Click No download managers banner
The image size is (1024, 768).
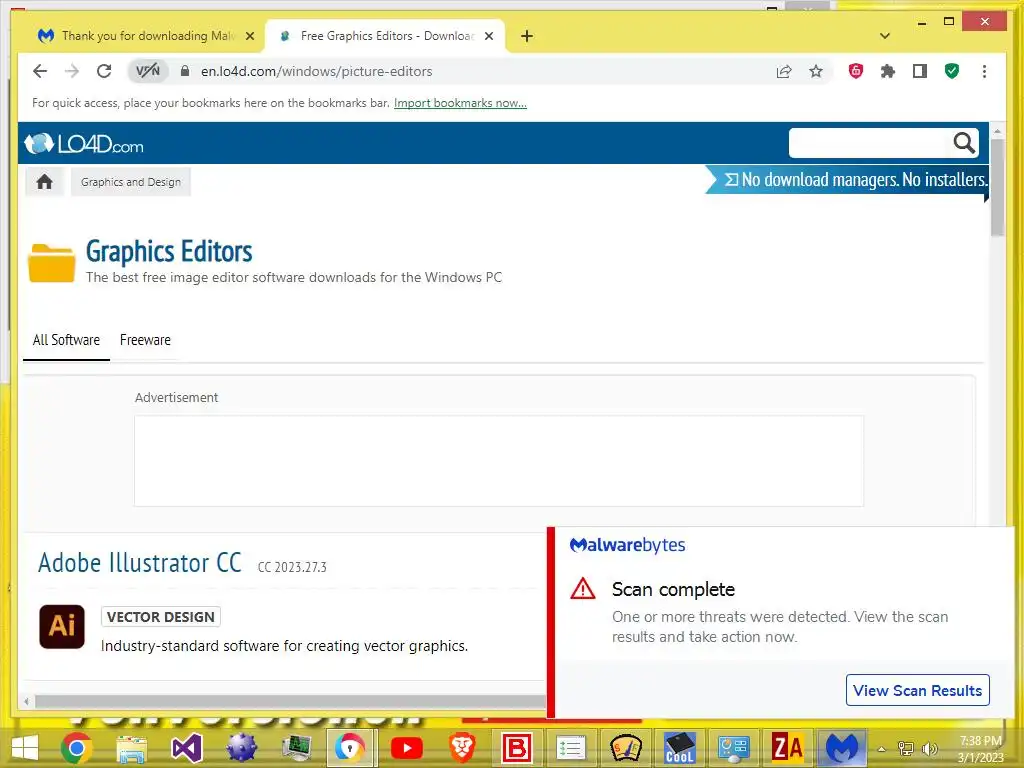pos(848,180)
